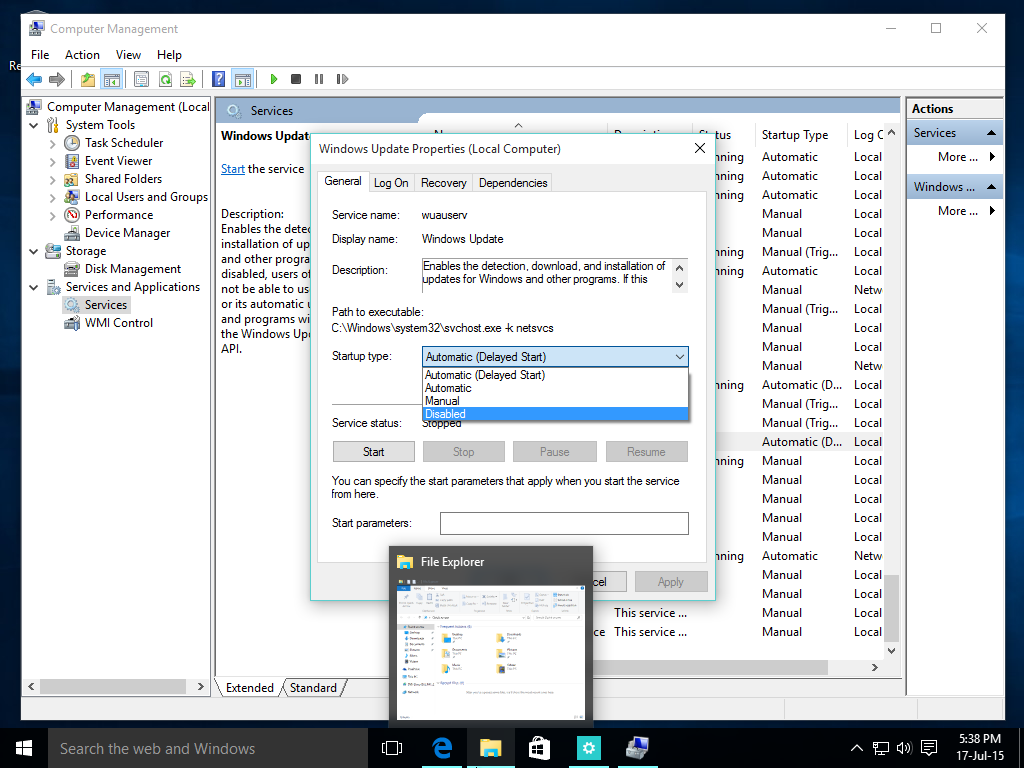Click the Apply button
The height and width of the screenshot is (768, 1024).
point(671,582)
